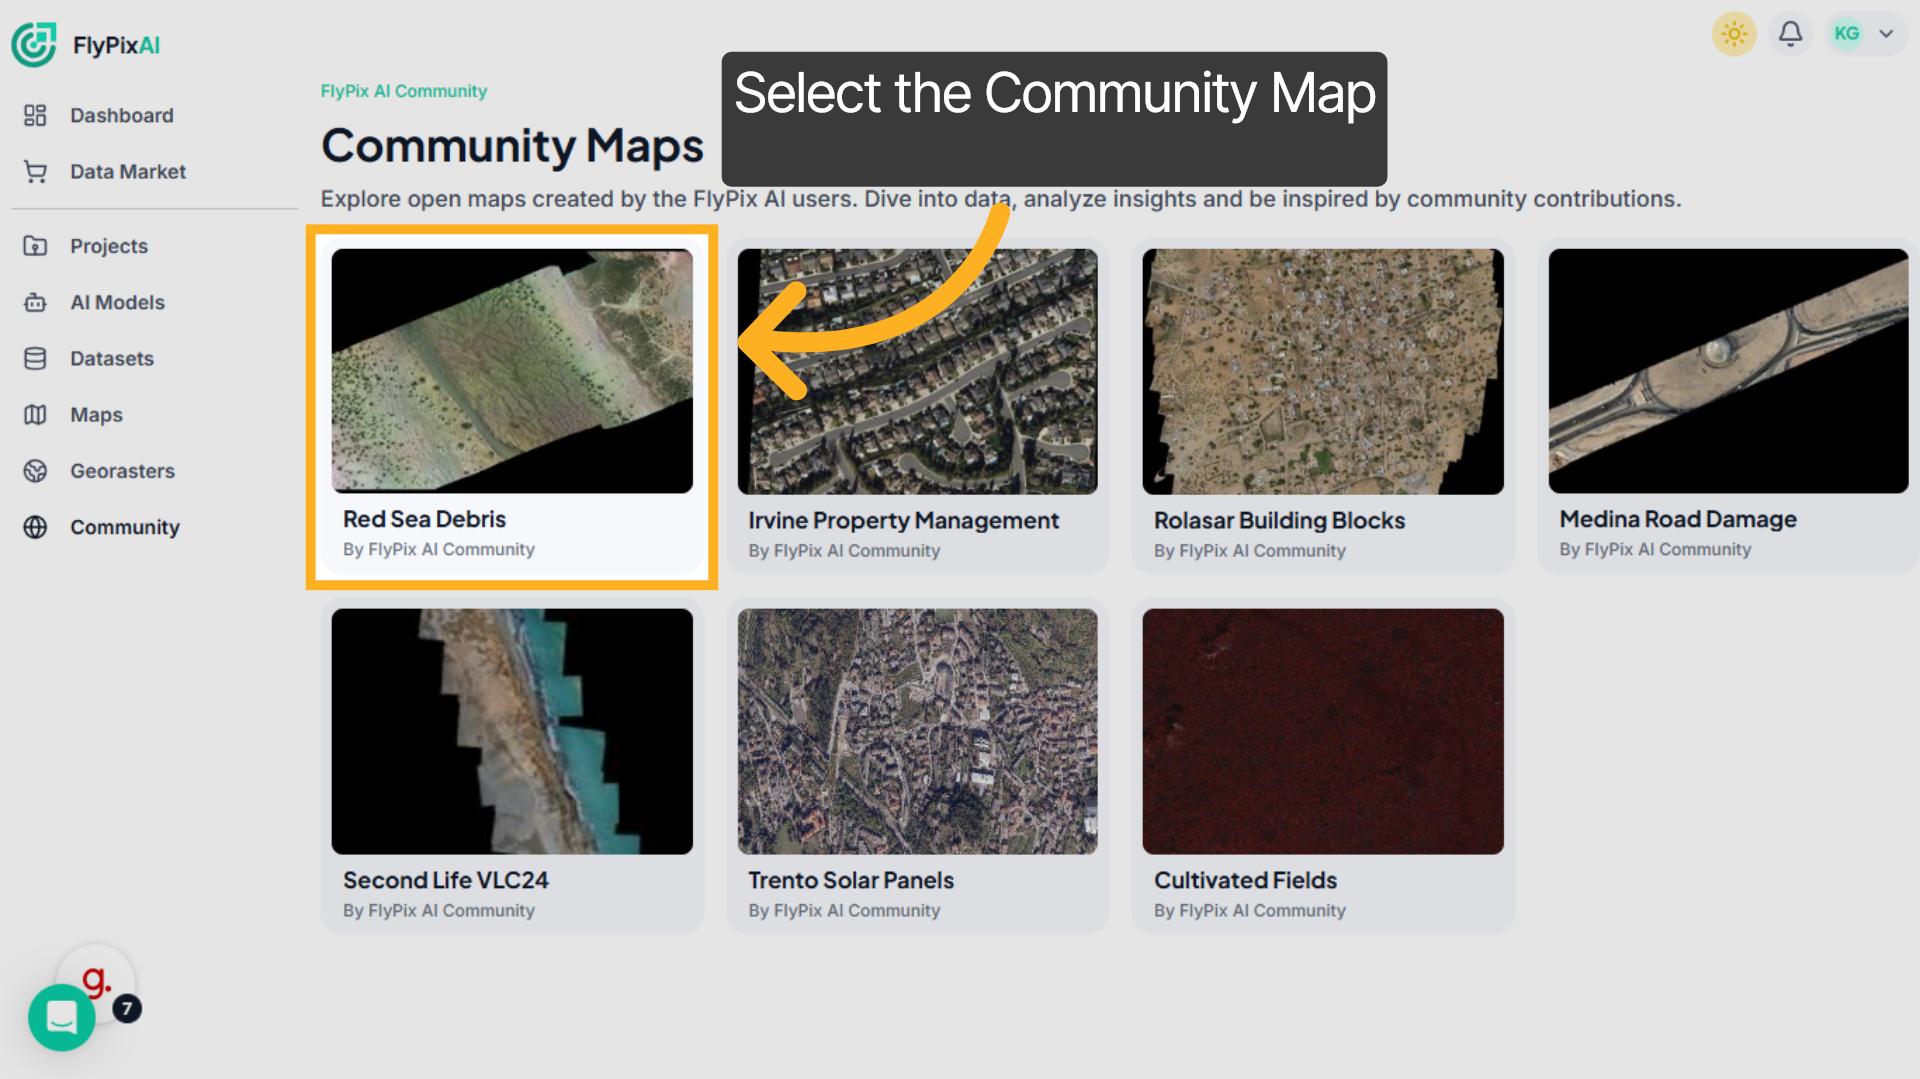Toggle the light theme sun button
This screenshot has width=1920, height=1079.
click(1734, 34)
